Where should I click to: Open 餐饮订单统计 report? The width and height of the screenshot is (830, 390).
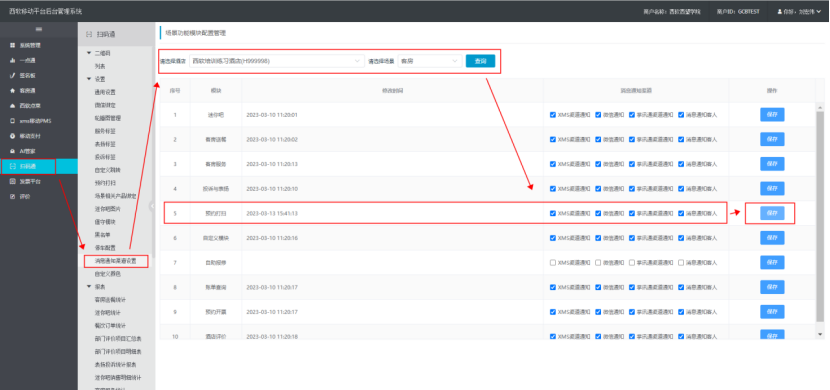tap(111, 326)
